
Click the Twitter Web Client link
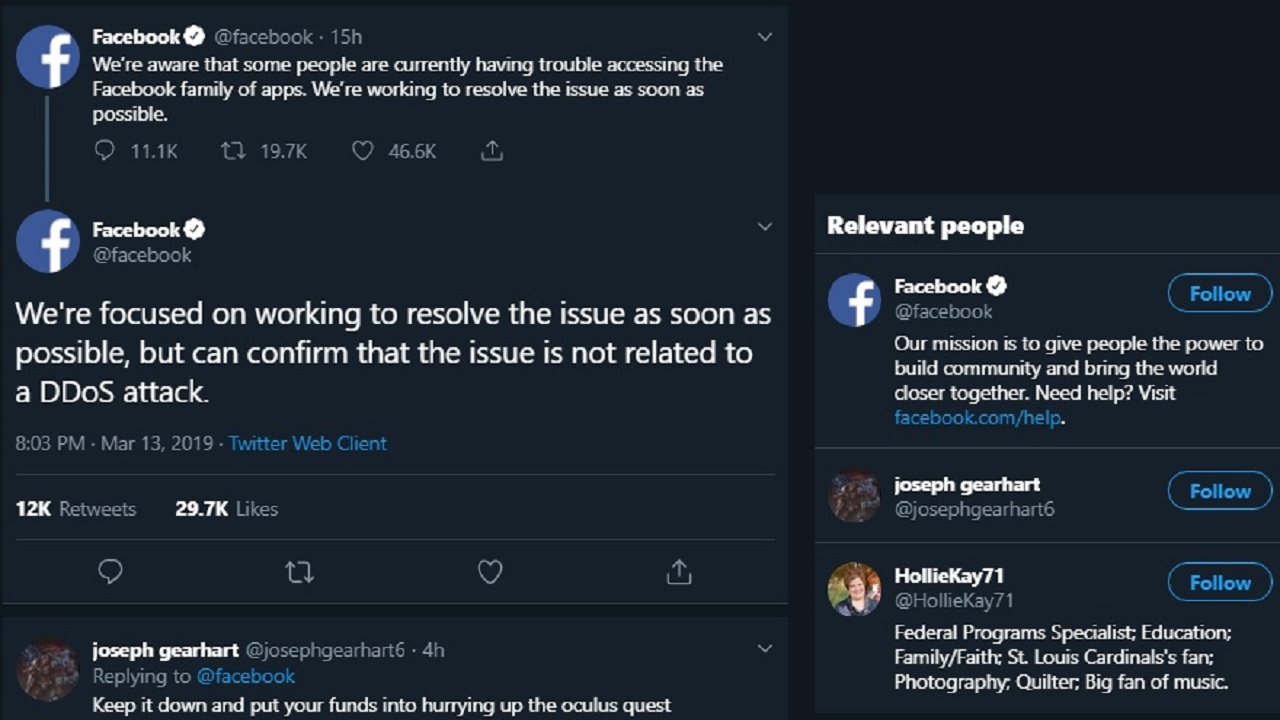[307, 443]
